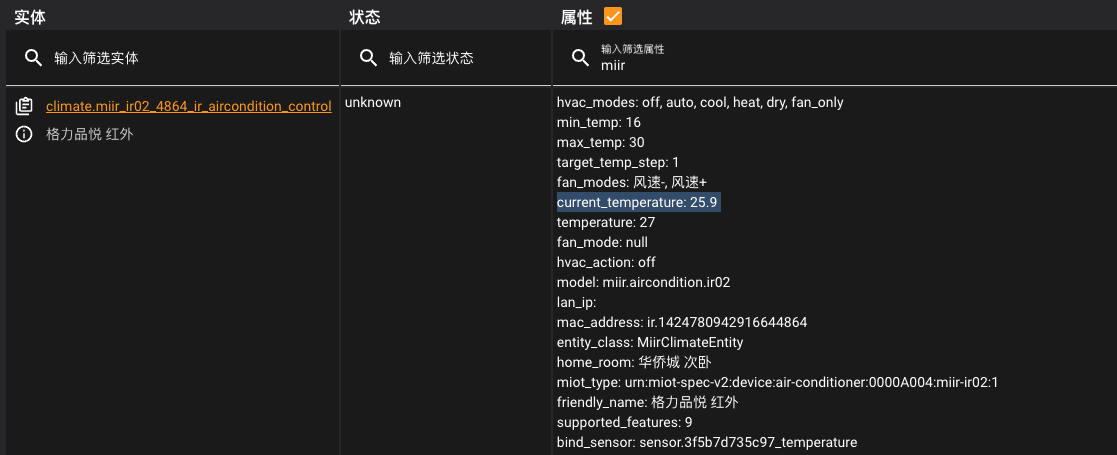Viewport: 1117px width, 455px height.
Task: Click the 状态 column header
Action: [365, 17]
